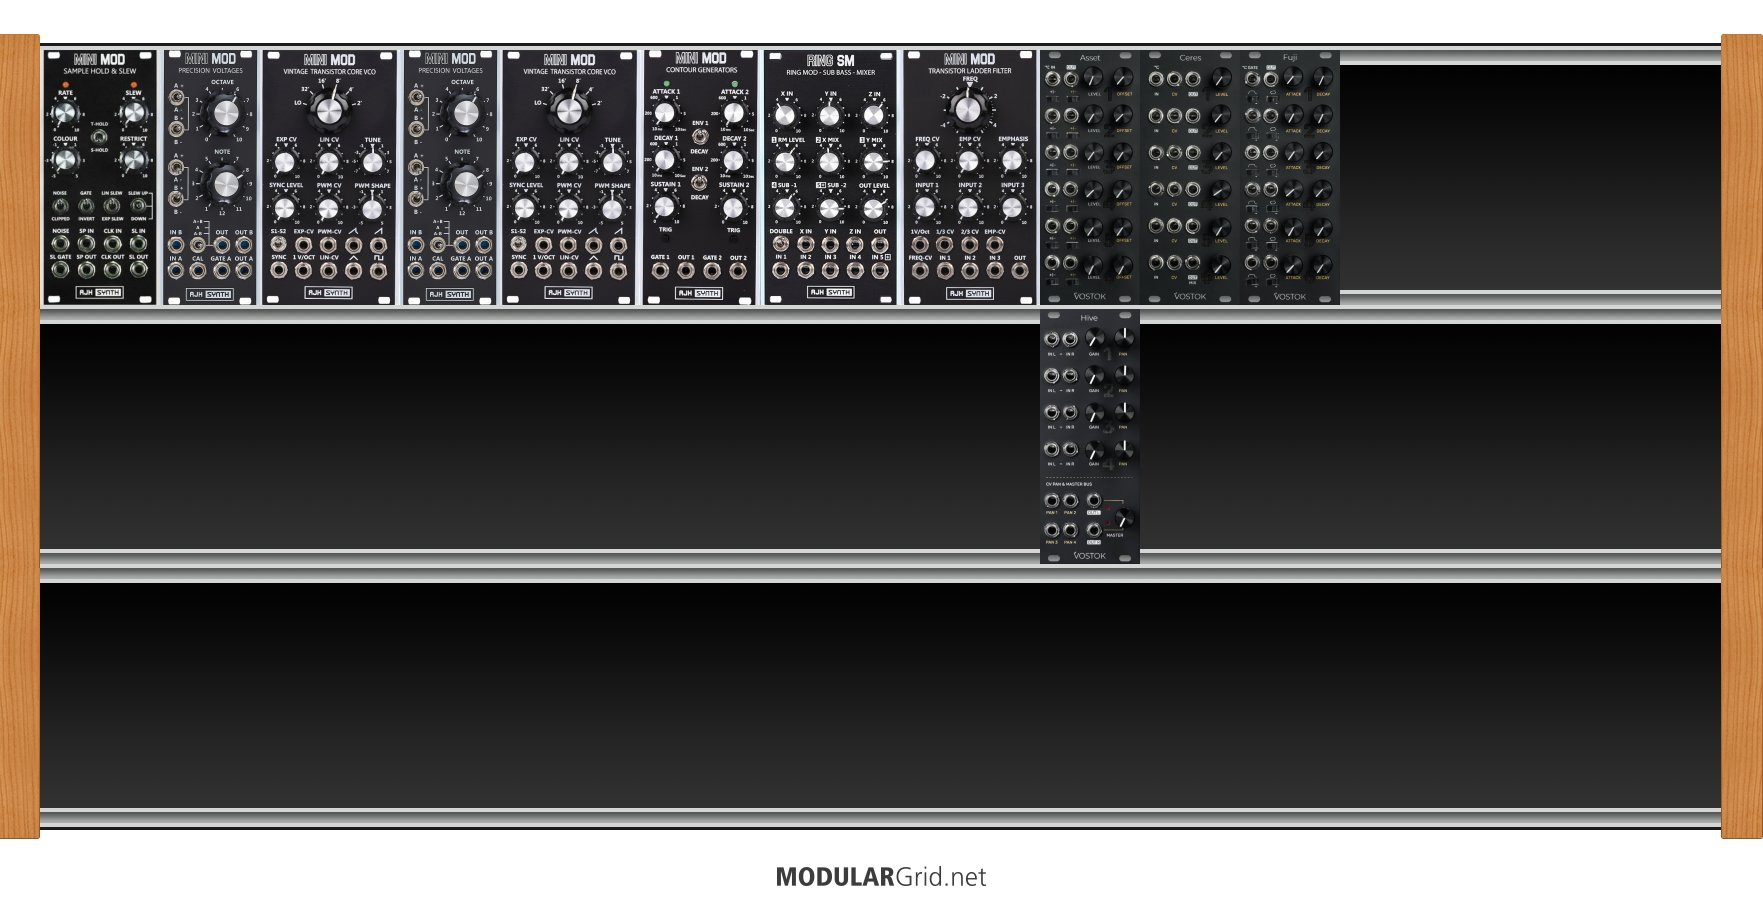This screenshot has width=1763, height=898.
Task: Click the 1V/Oct jack on Ladder Filter
Action: pyautogui.click(x=920, y=244)
